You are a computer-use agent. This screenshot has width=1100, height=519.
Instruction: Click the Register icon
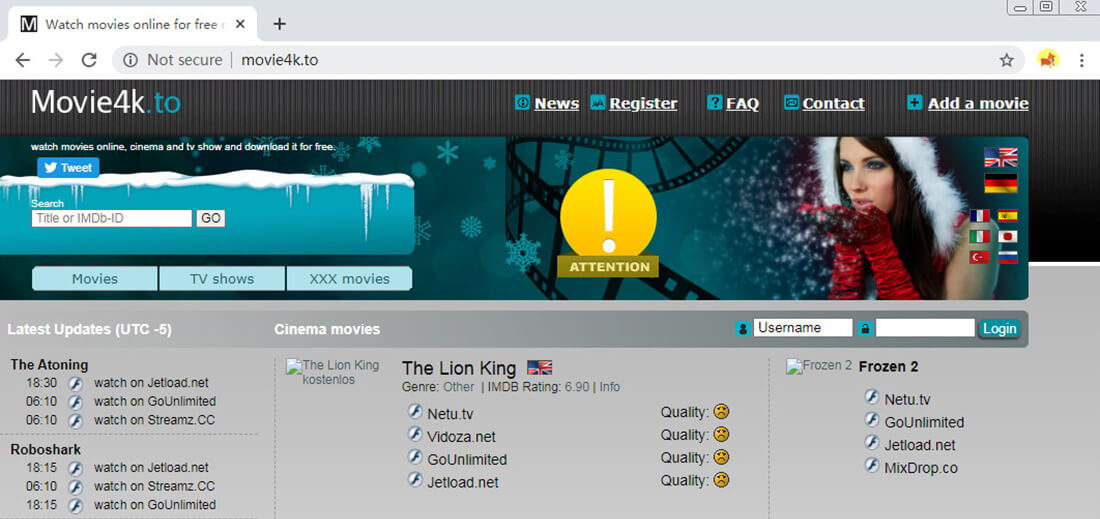coord(597,102)
